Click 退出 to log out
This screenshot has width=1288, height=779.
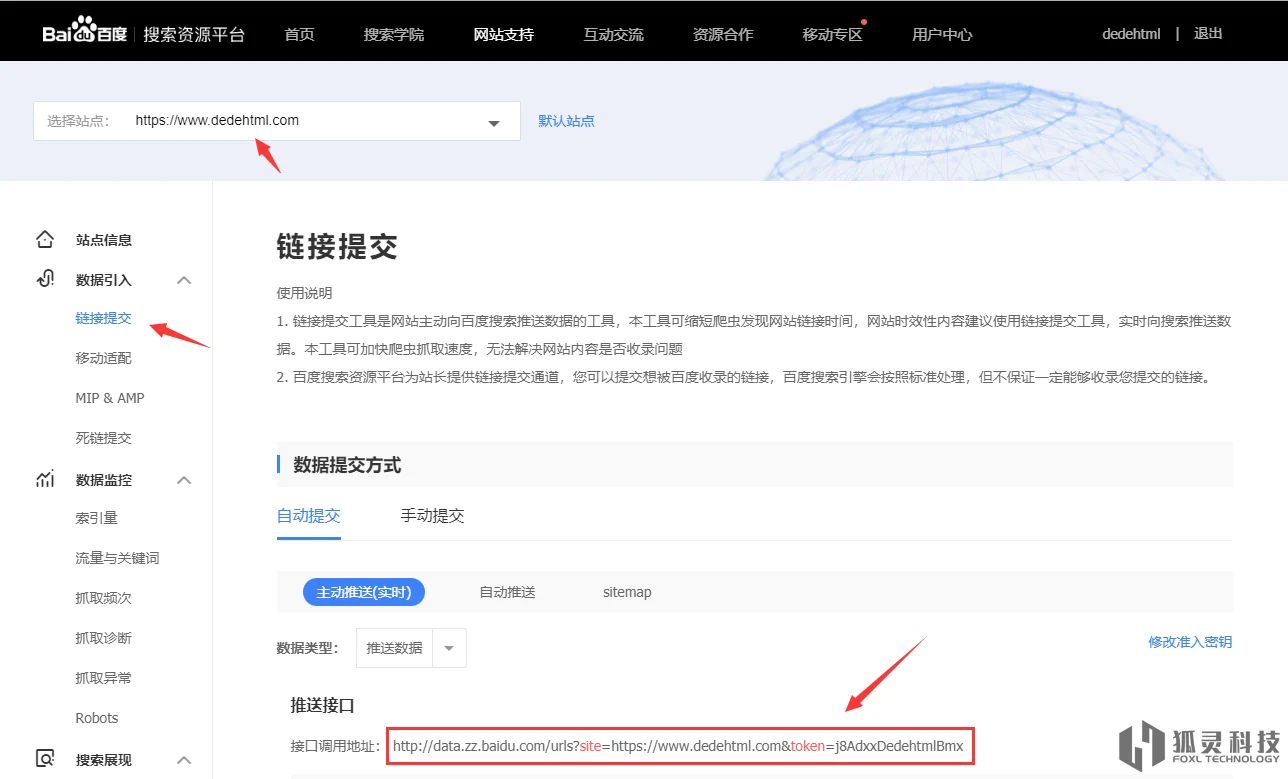(x=1208, y=33)
